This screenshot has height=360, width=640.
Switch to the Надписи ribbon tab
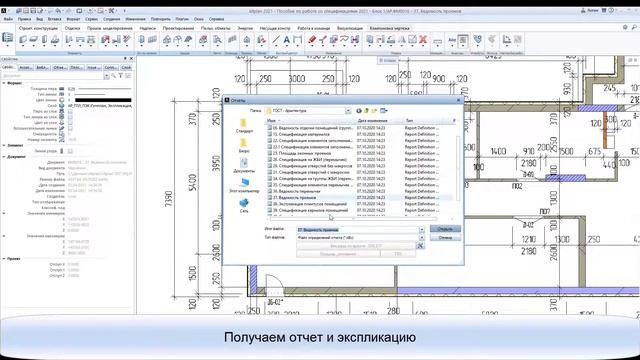[147, 28]
